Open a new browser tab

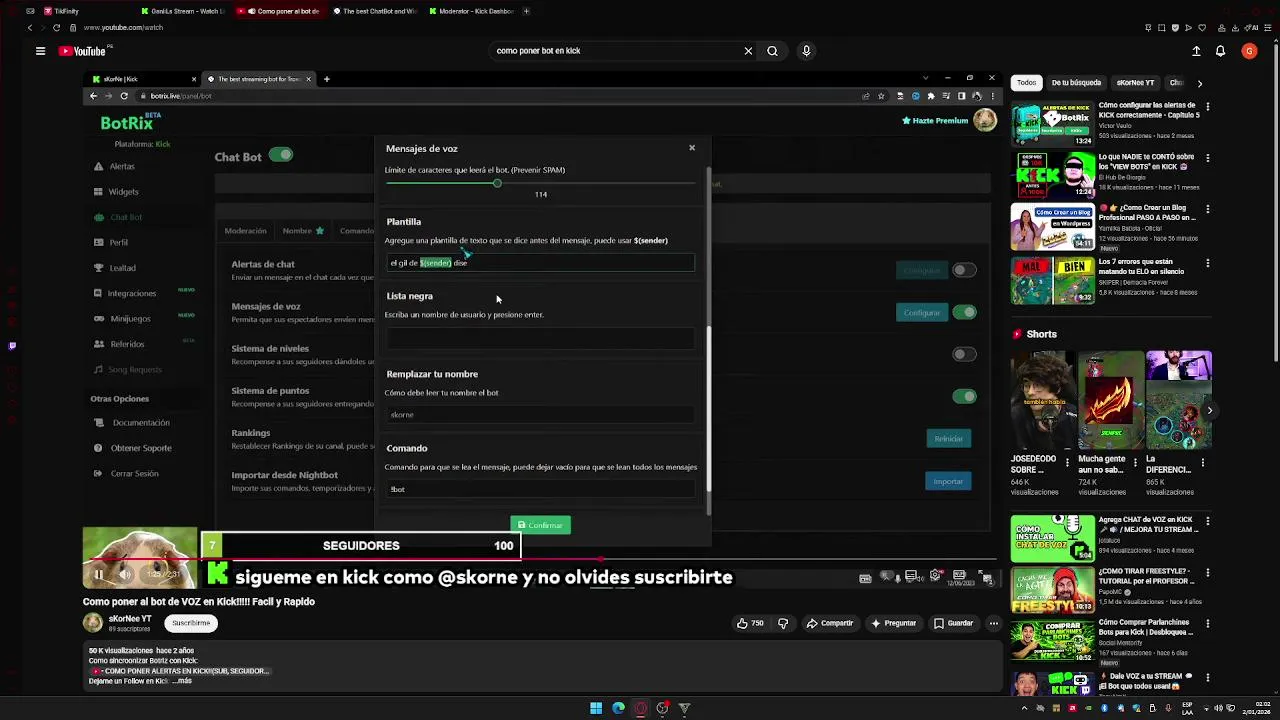[x=526, y=11]
